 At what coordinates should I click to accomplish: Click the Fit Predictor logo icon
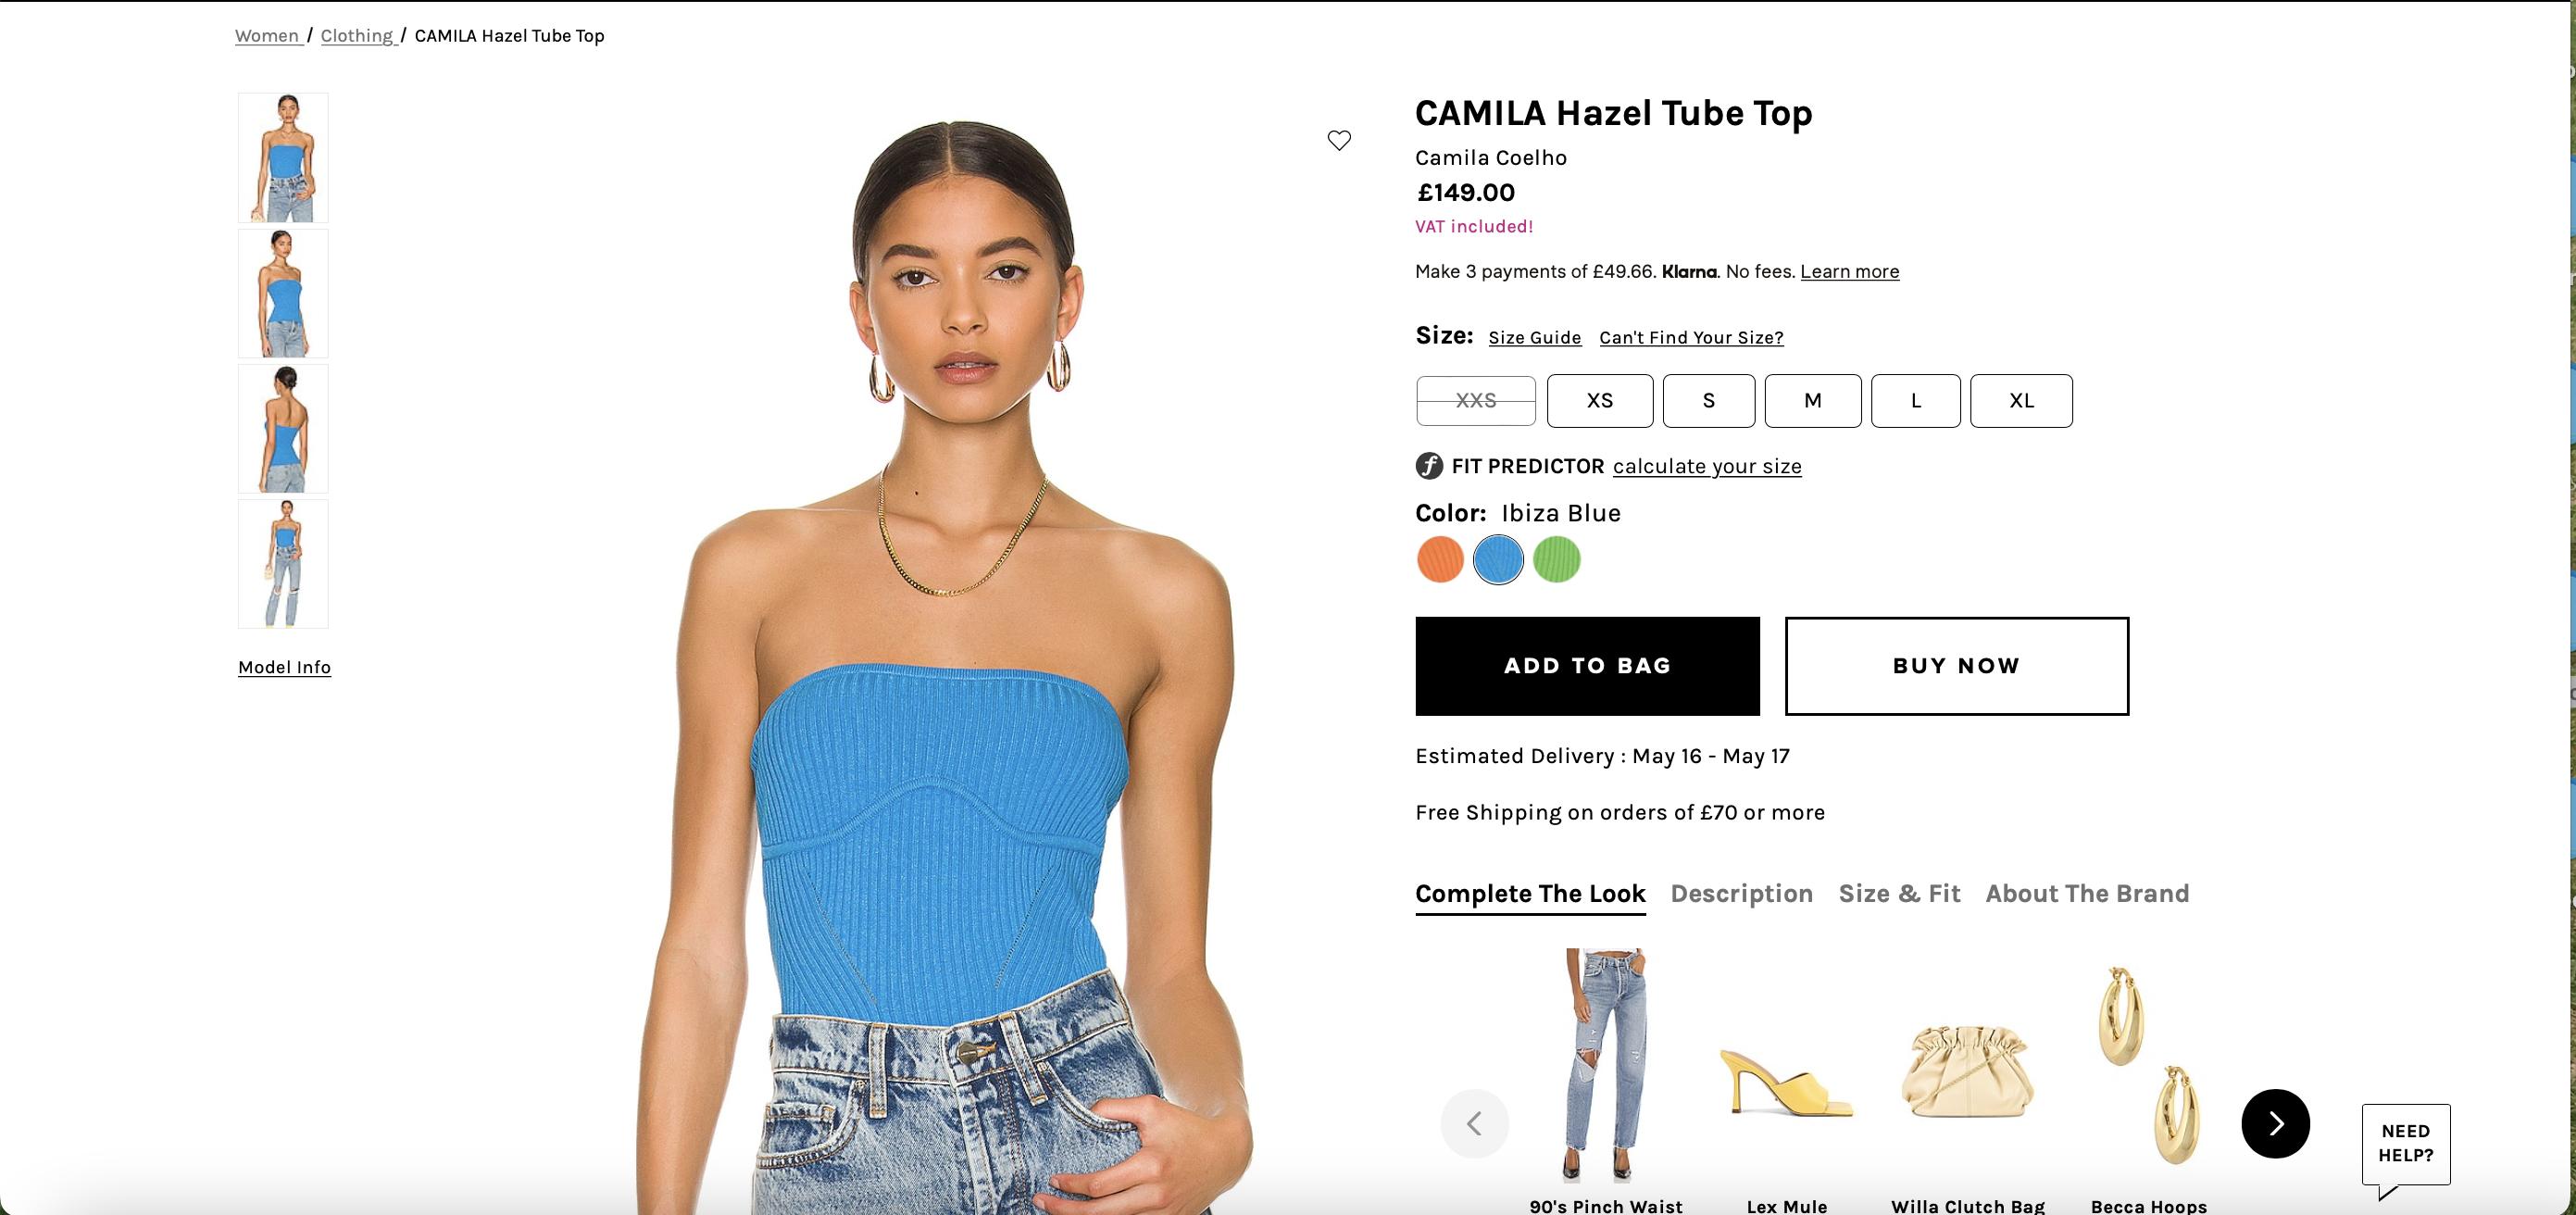point(1429,466)
